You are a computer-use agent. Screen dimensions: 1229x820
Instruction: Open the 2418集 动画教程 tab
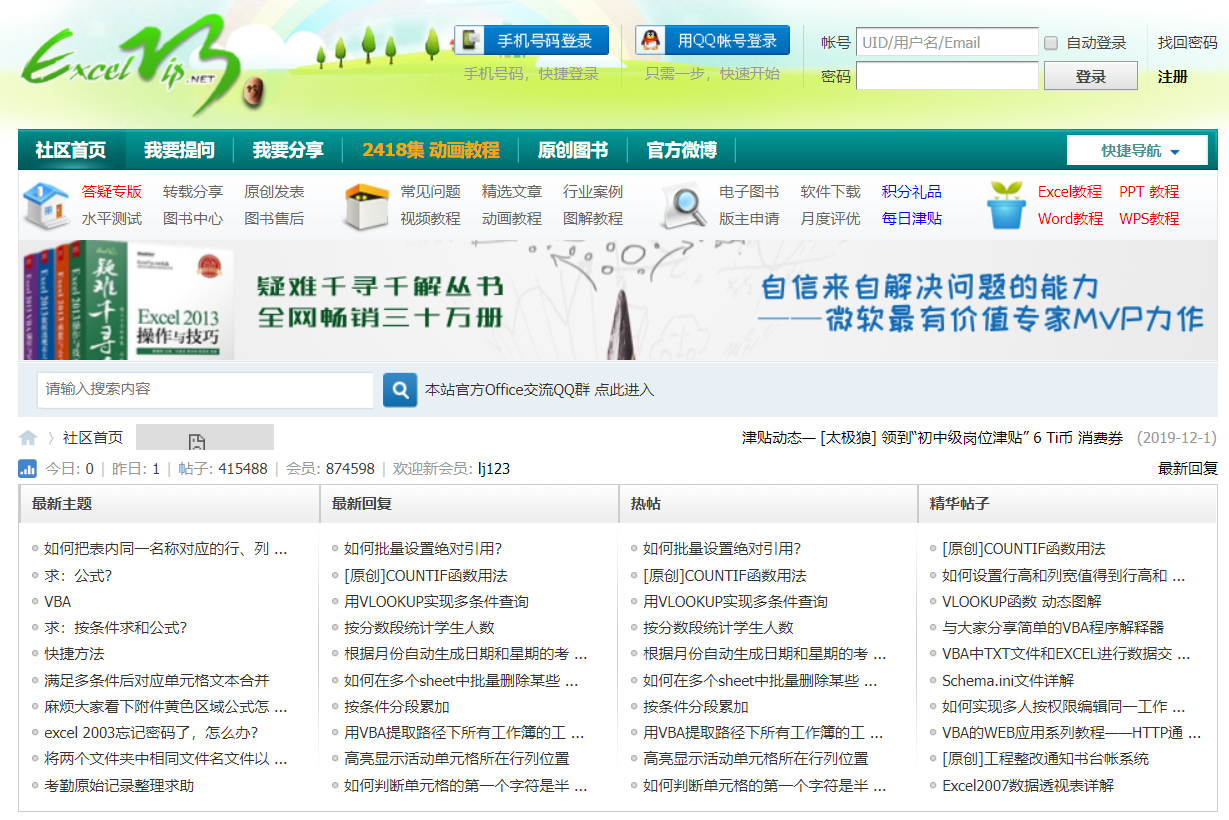[x=431, y=150]
